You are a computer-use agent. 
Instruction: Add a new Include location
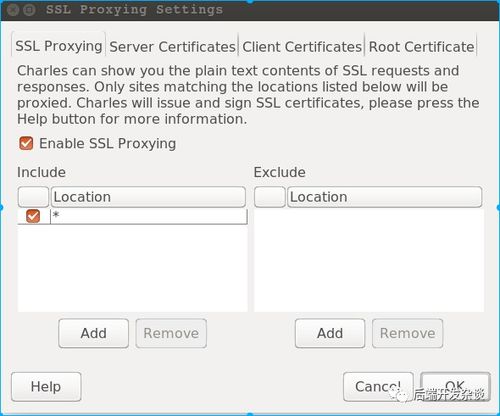pos(94,333)
